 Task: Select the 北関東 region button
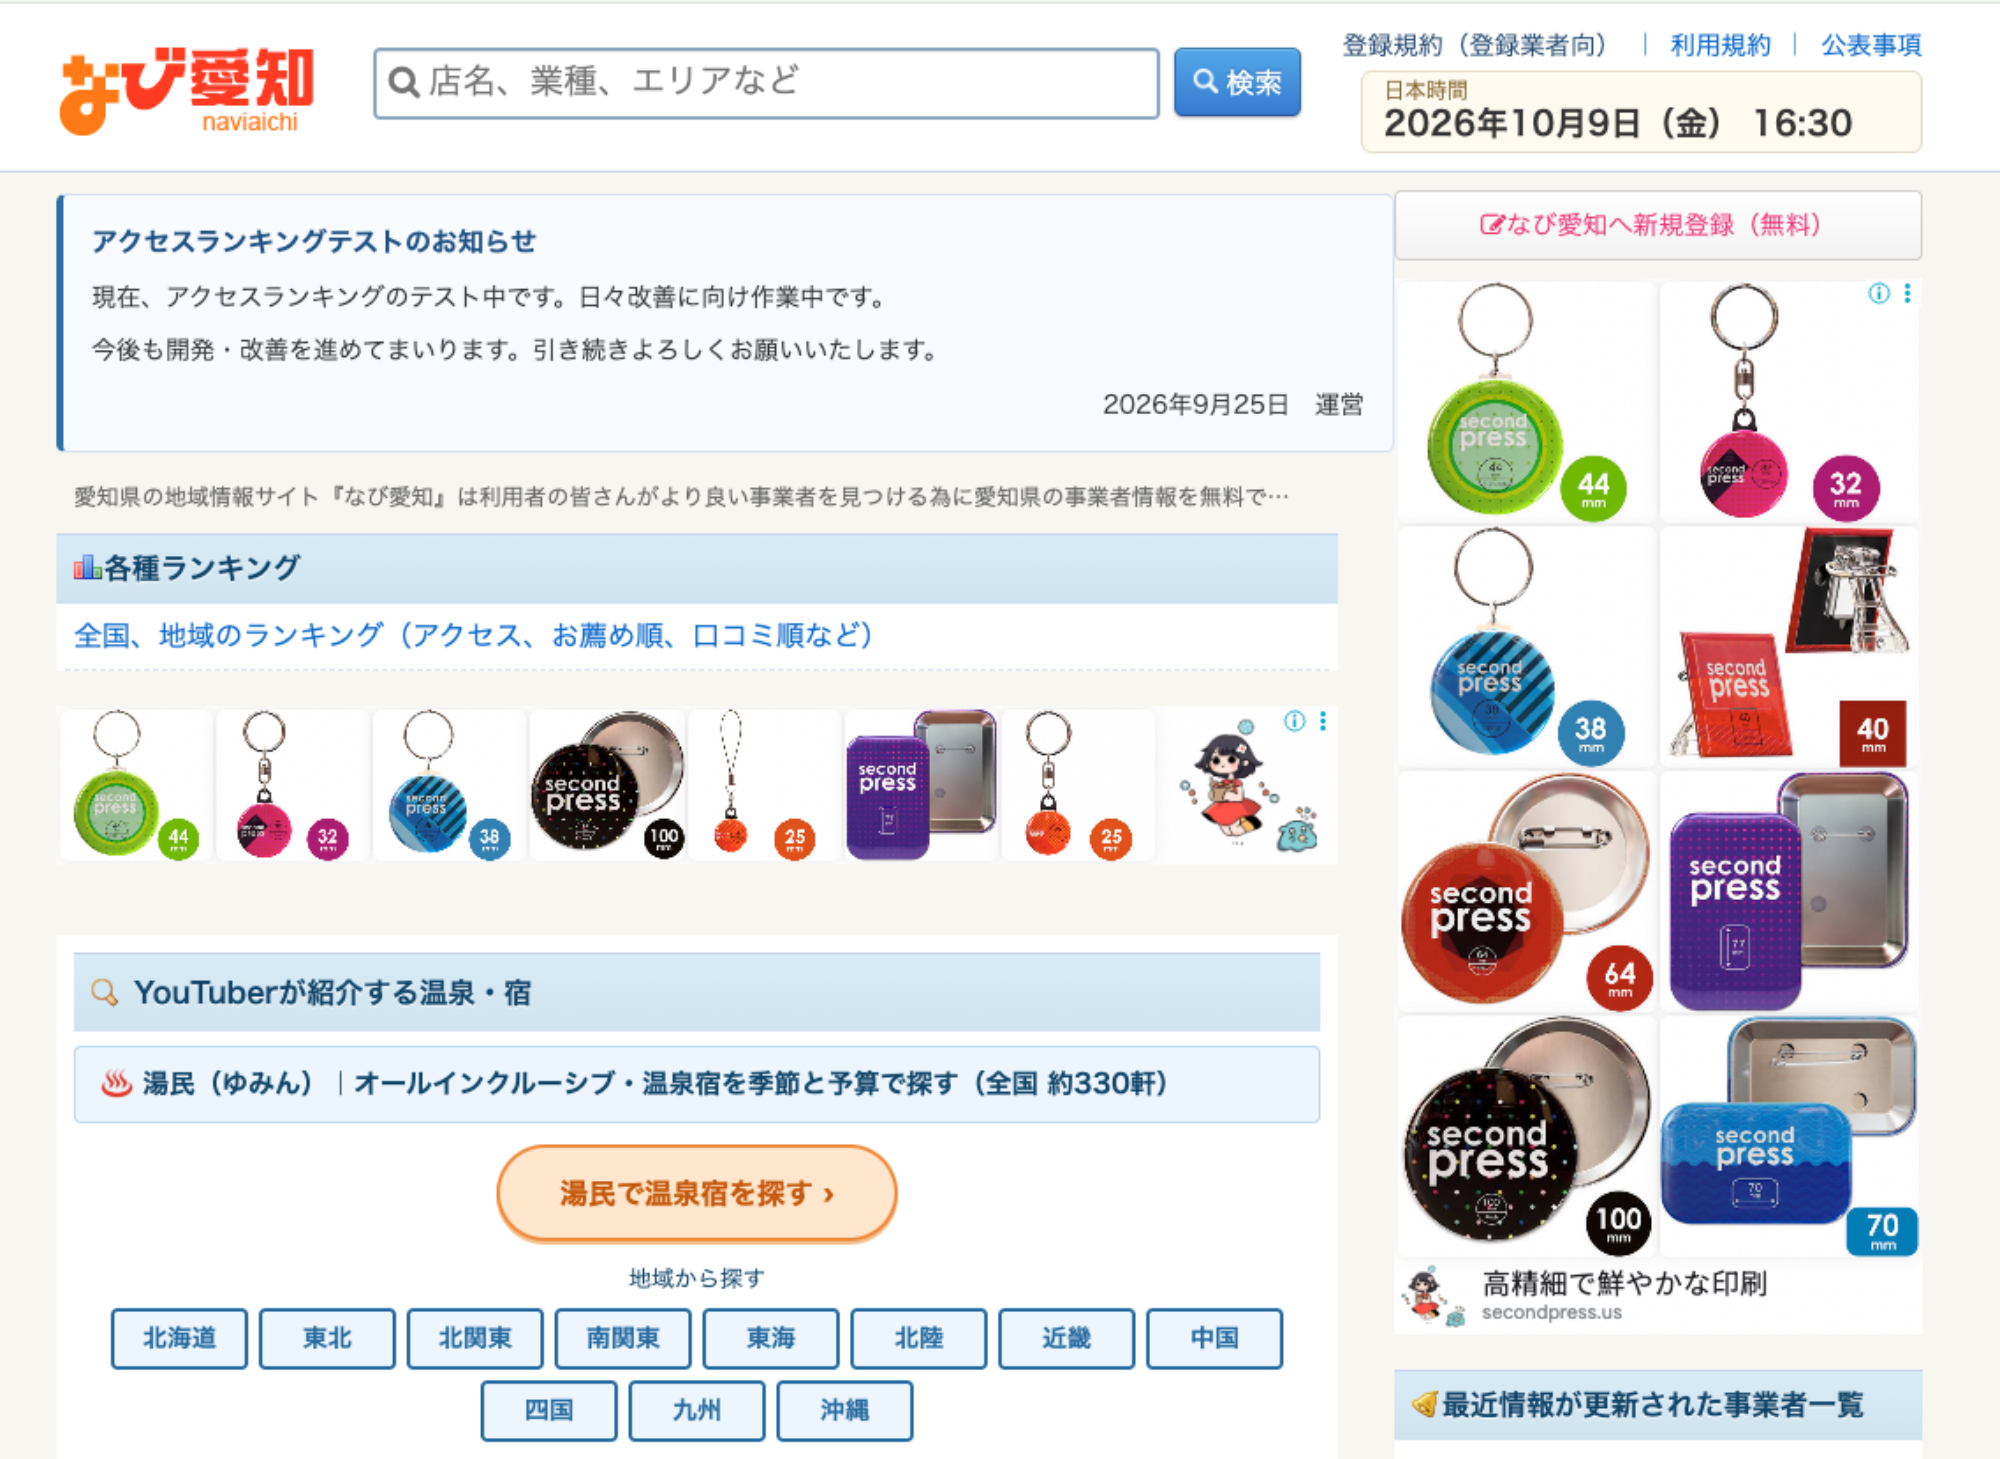tap(475, 1338)
